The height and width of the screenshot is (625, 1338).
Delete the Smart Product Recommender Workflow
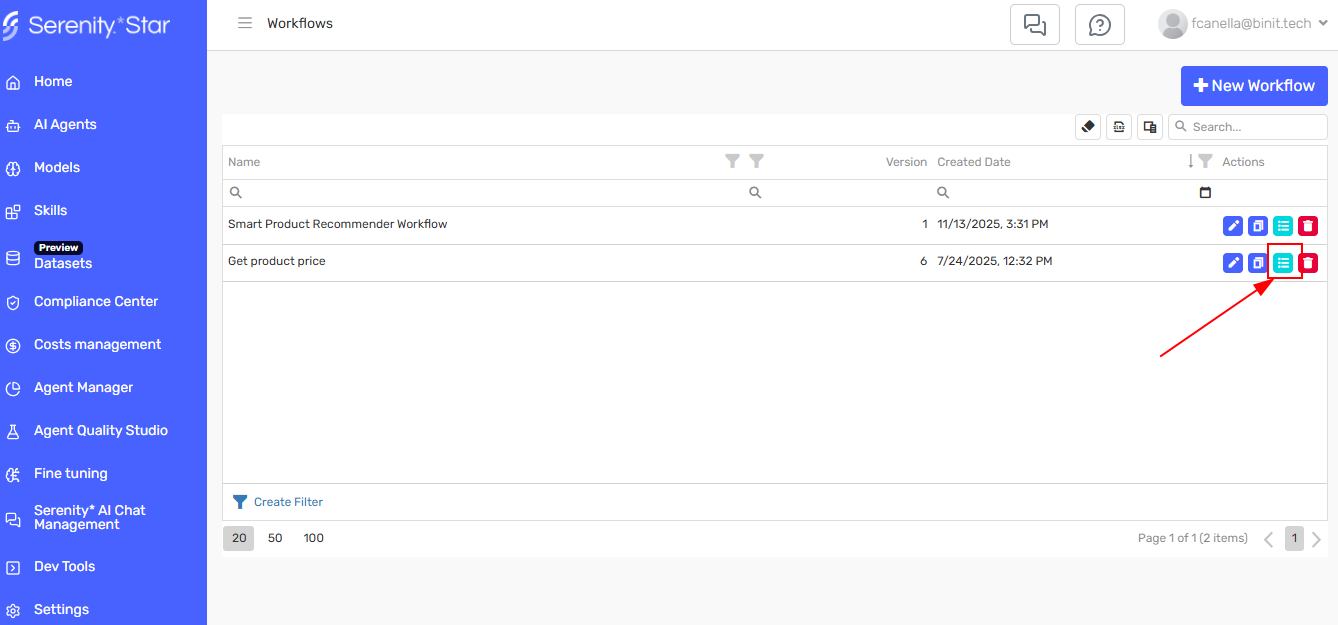[1308, 225]
